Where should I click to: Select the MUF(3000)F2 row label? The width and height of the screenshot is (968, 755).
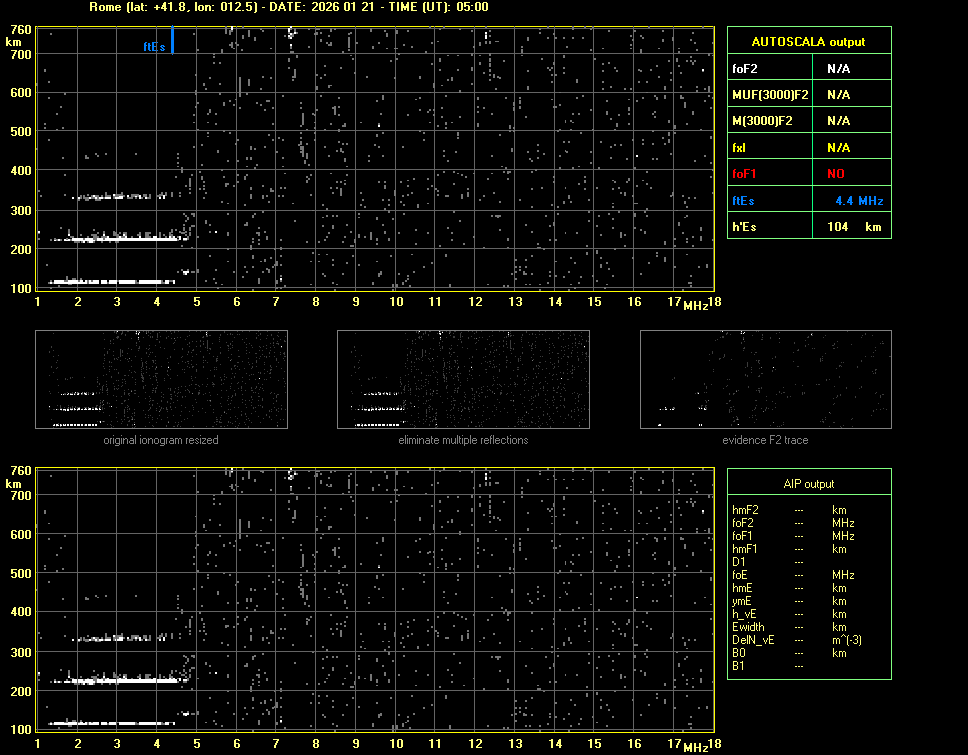coord(770,95)
